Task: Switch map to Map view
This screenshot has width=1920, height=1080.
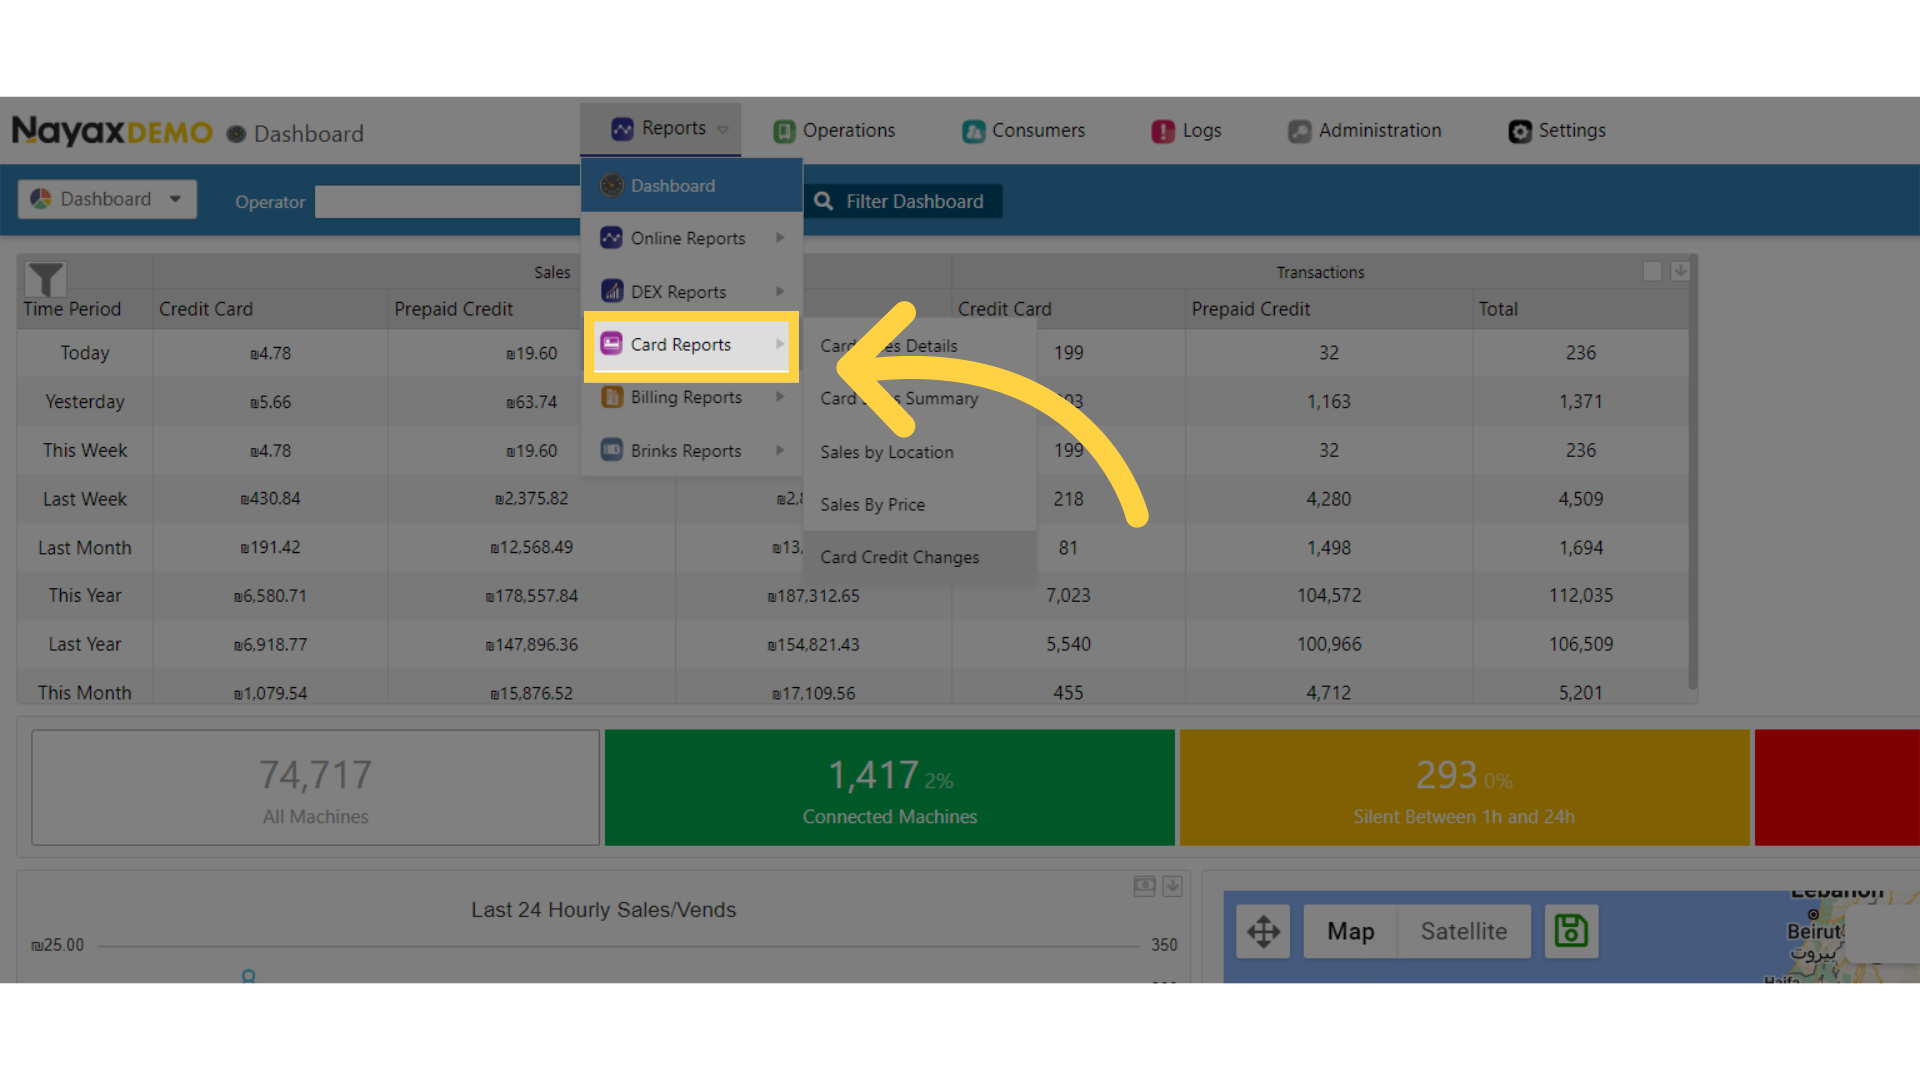Action: [x=1350, y=931]
